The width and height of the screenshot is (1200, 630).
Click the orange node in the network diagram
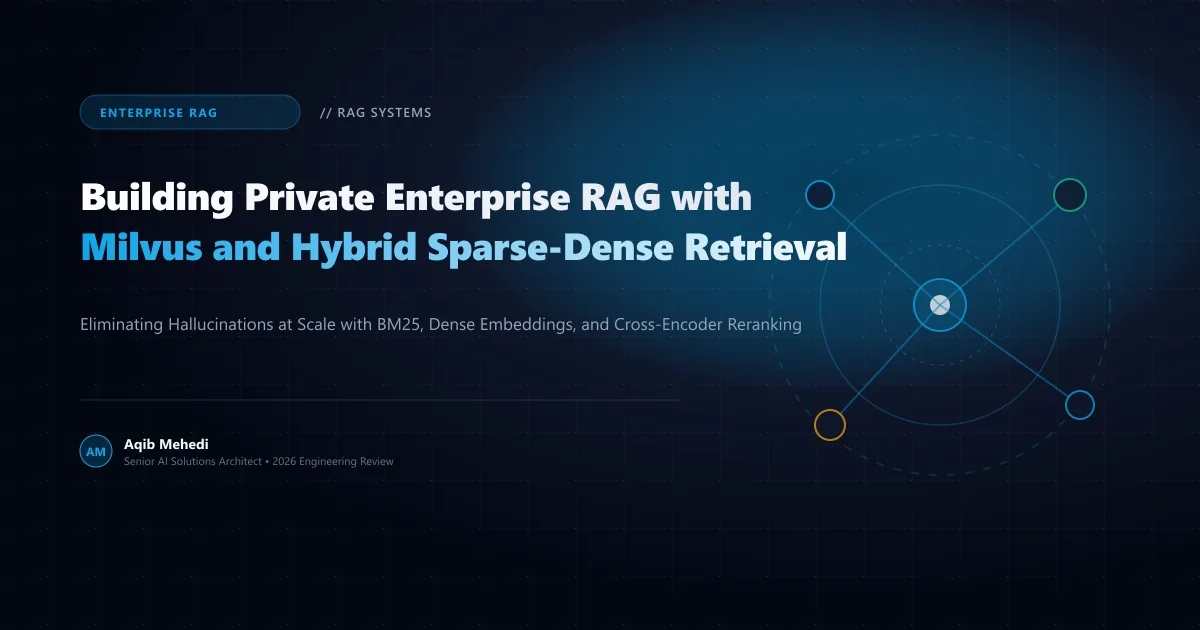tap(830, 425)
